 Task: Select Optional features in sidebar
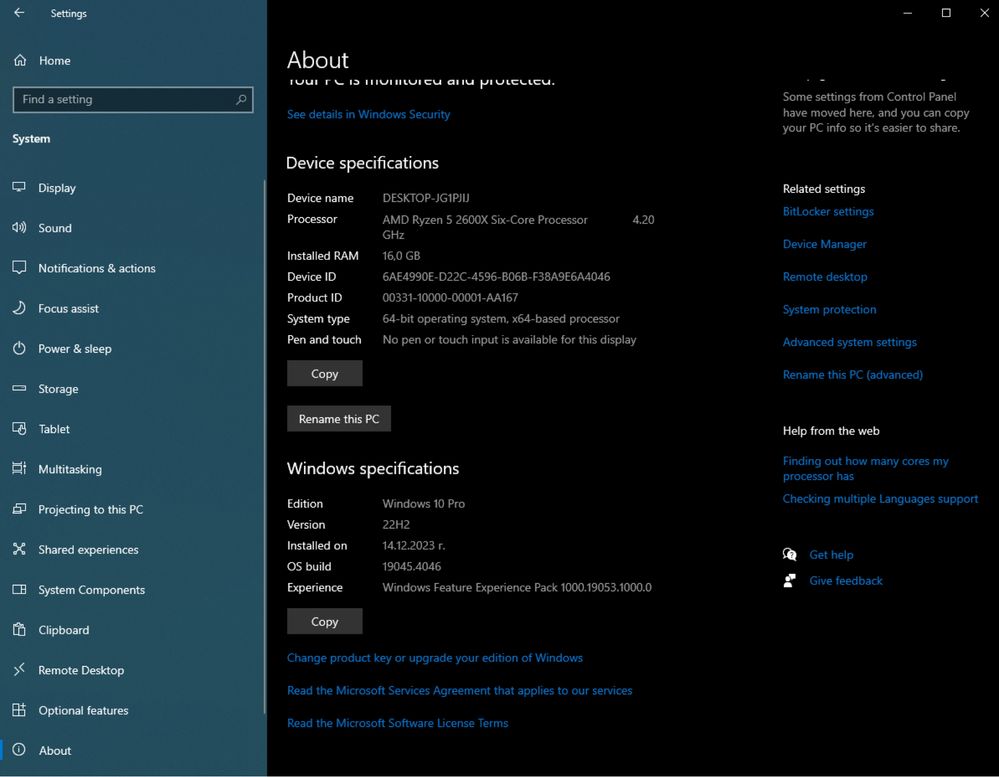coord(133,710)
